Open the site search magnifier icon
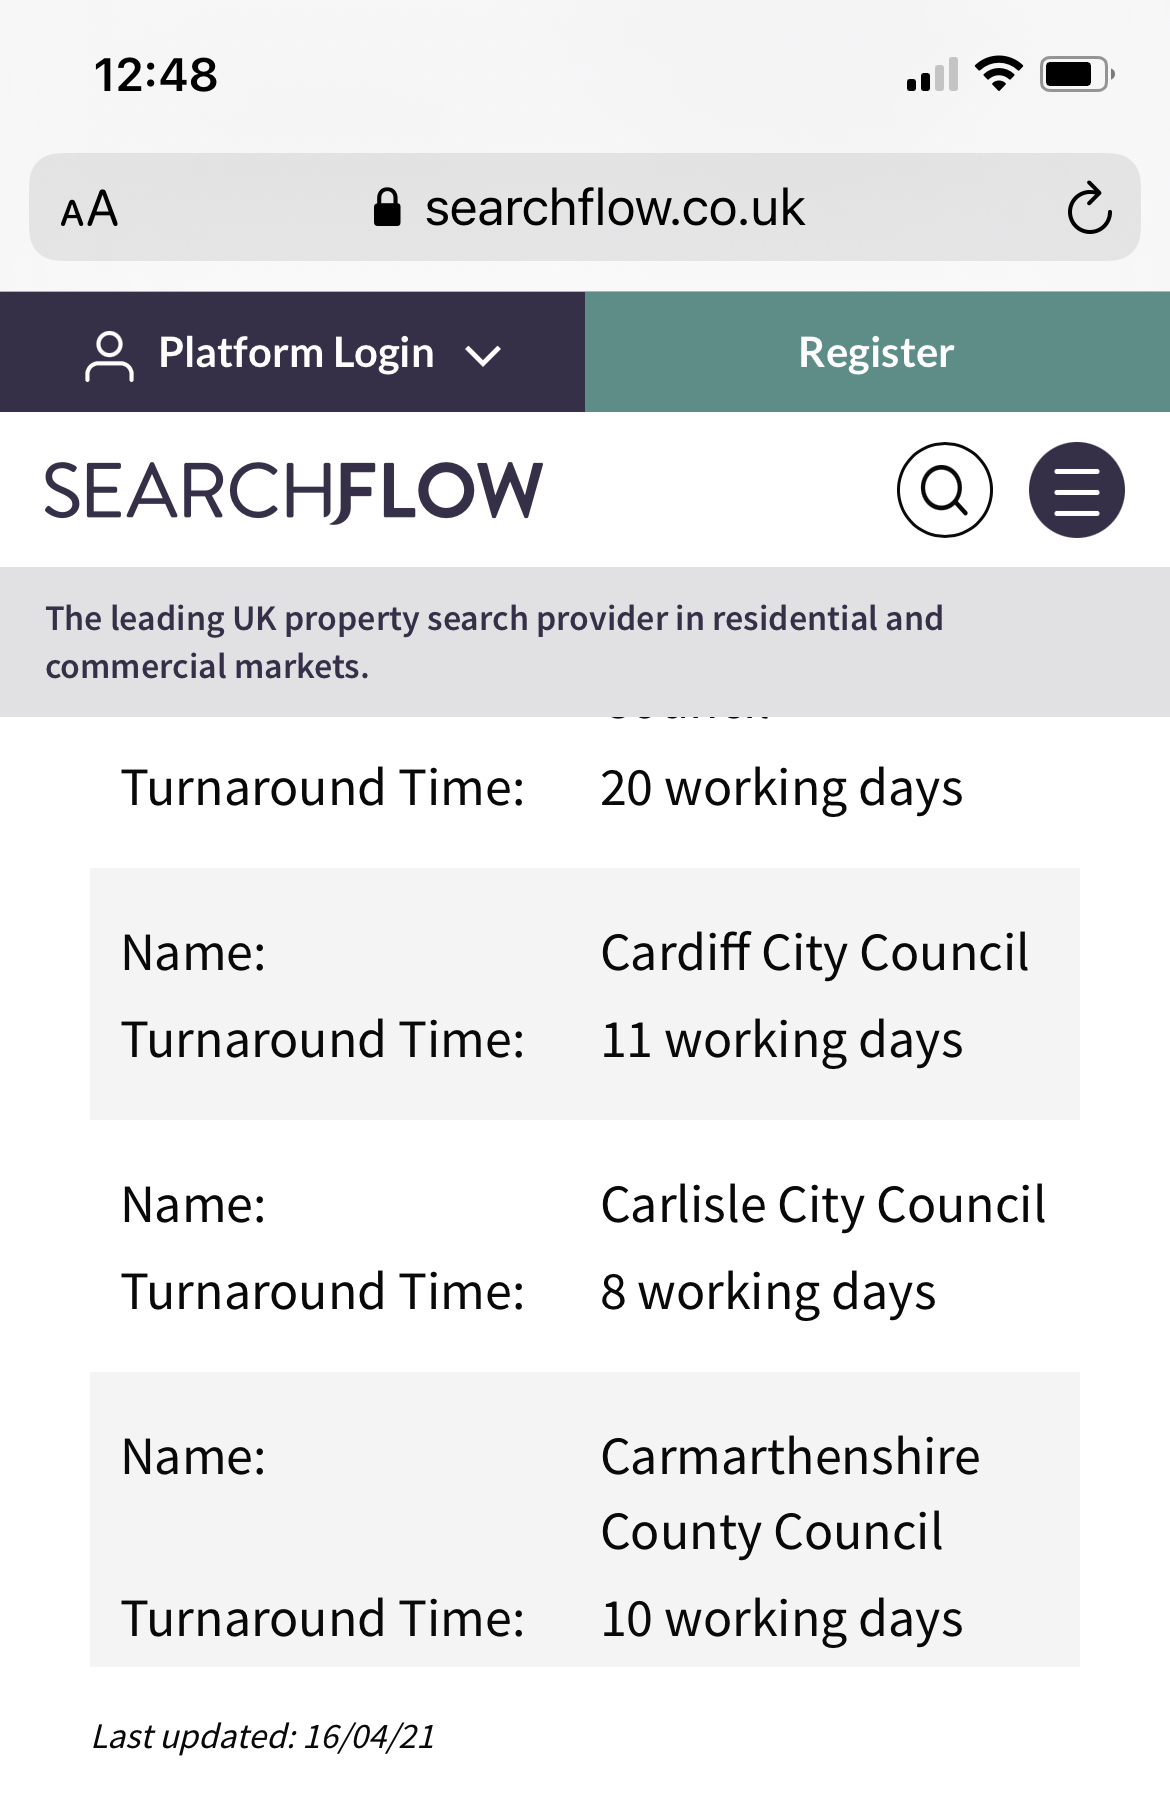1170x1797 pixels. click(x=944, y=490)
